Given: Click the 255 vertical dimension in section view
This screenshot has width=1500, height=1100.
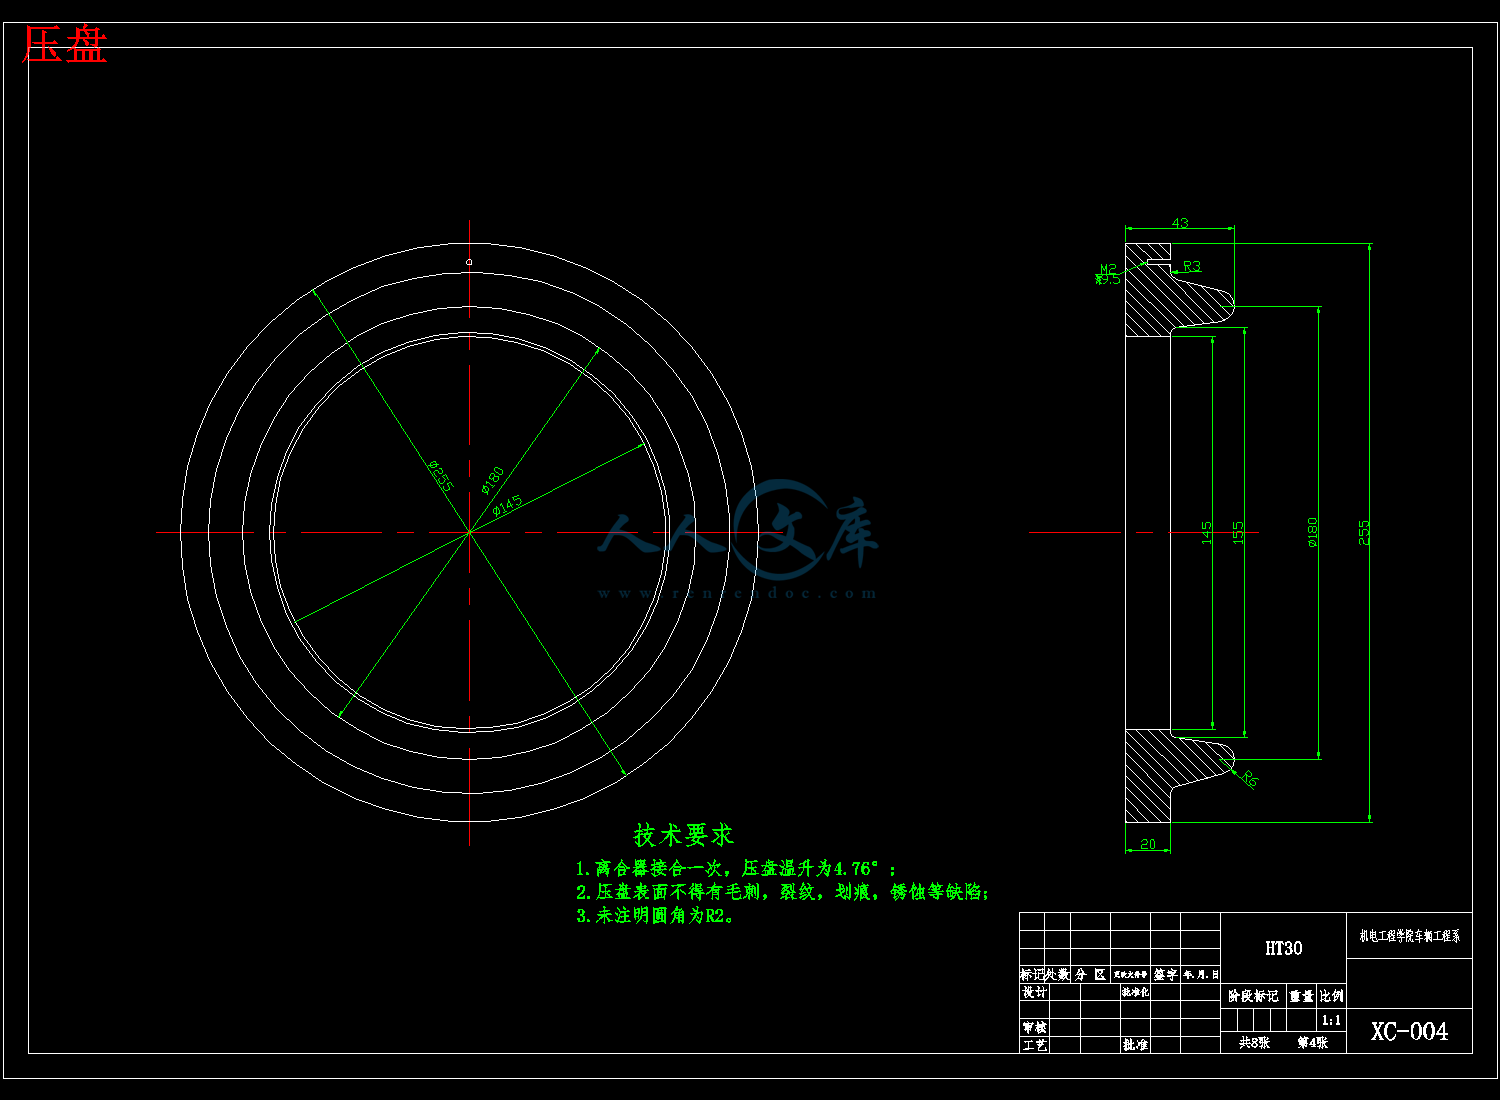Looking at the screenshot, I should [x=1364, y=532].
